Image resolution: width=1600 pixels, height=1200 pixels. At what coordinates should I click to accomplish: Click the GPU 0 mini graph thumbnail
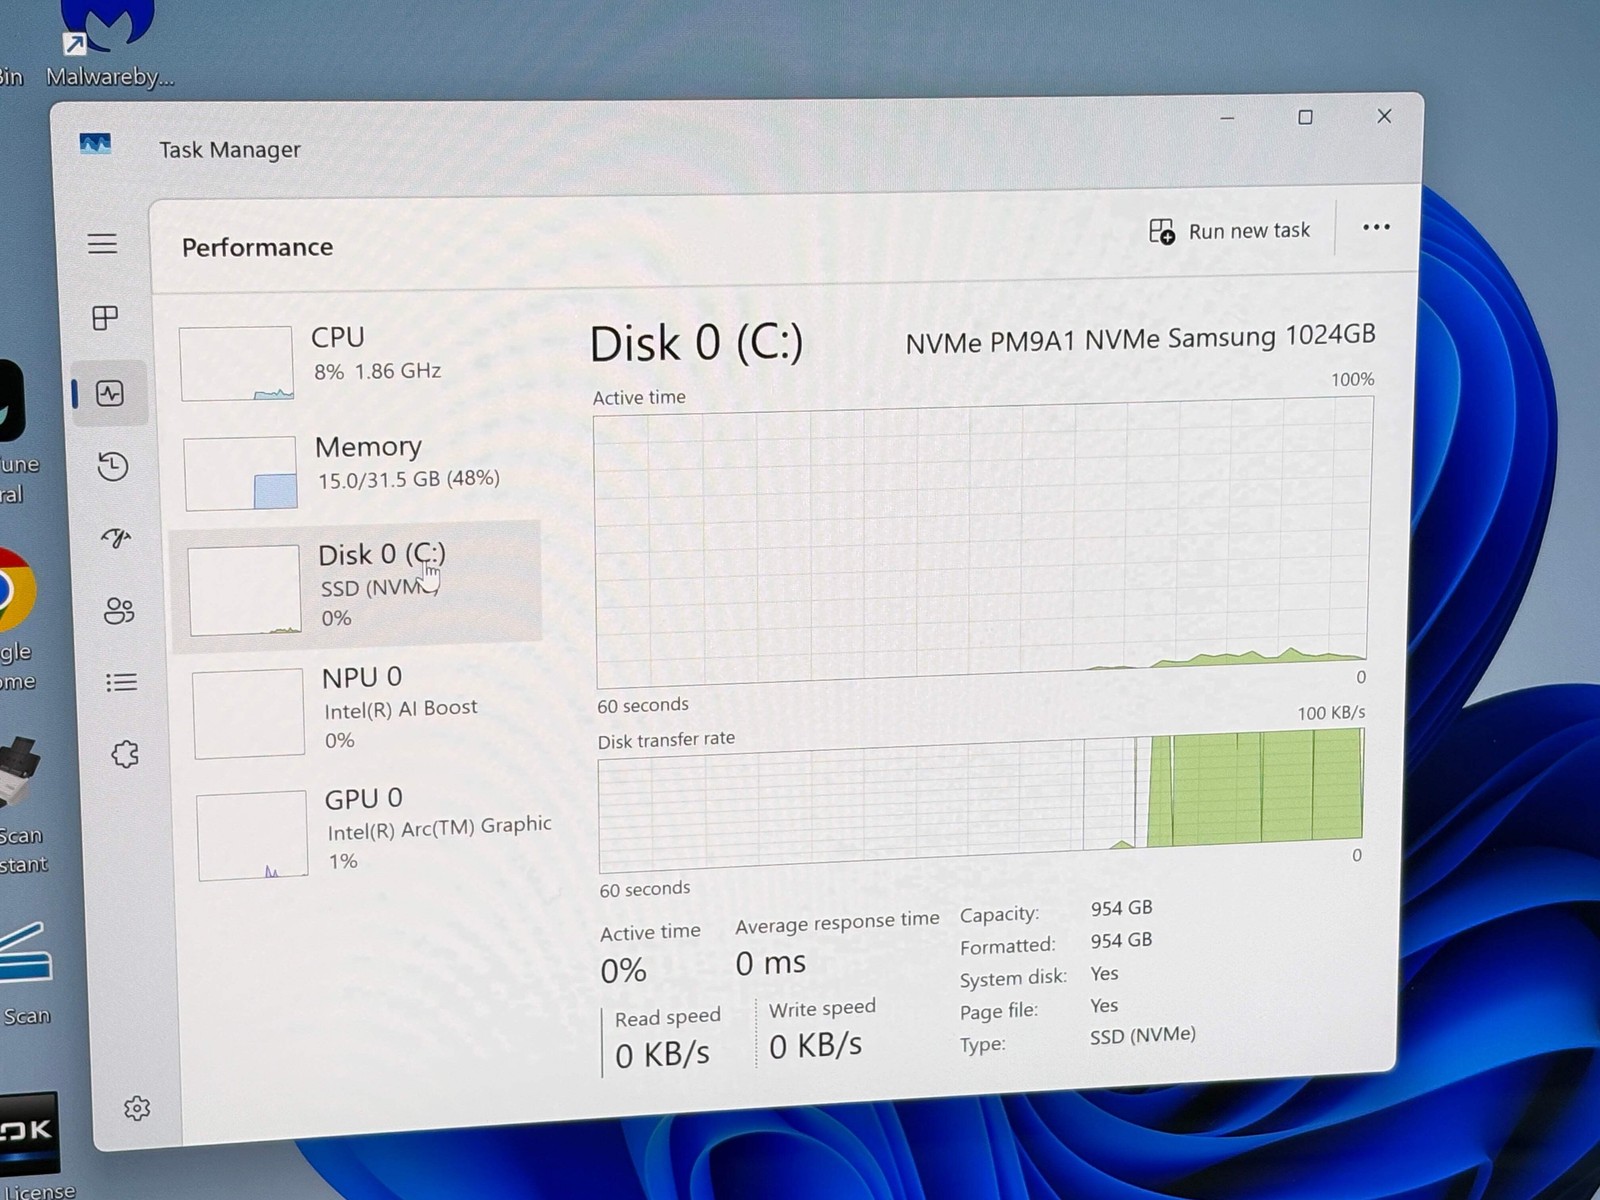pos(252,836)
